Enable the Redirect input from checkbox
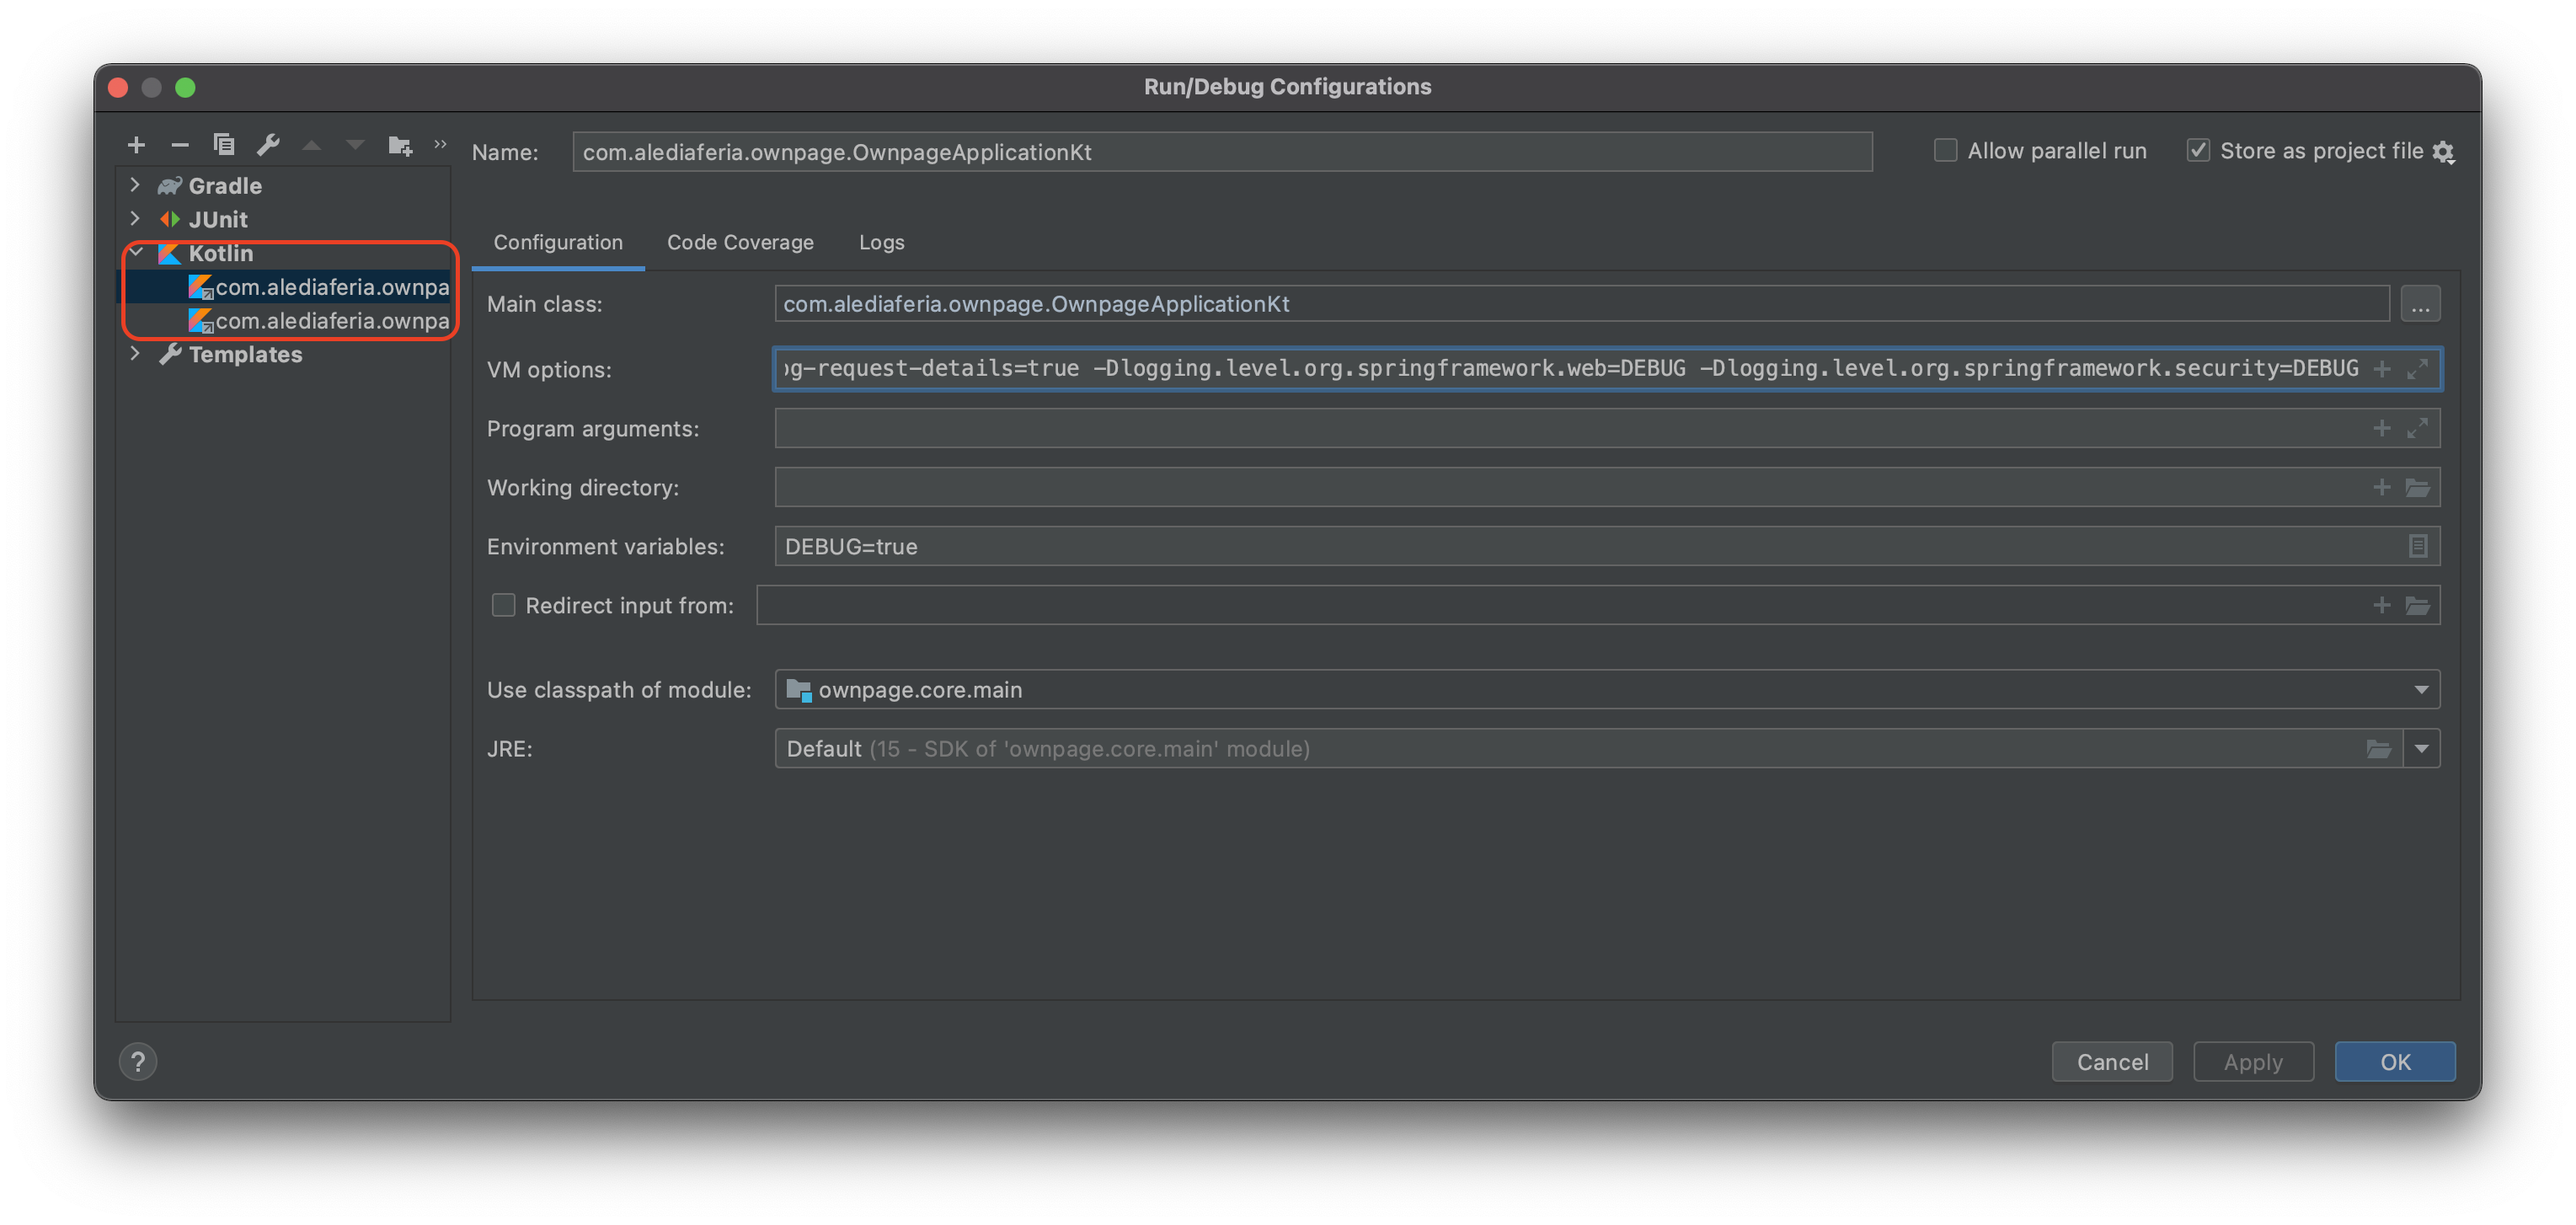 (x=504, y=605)
